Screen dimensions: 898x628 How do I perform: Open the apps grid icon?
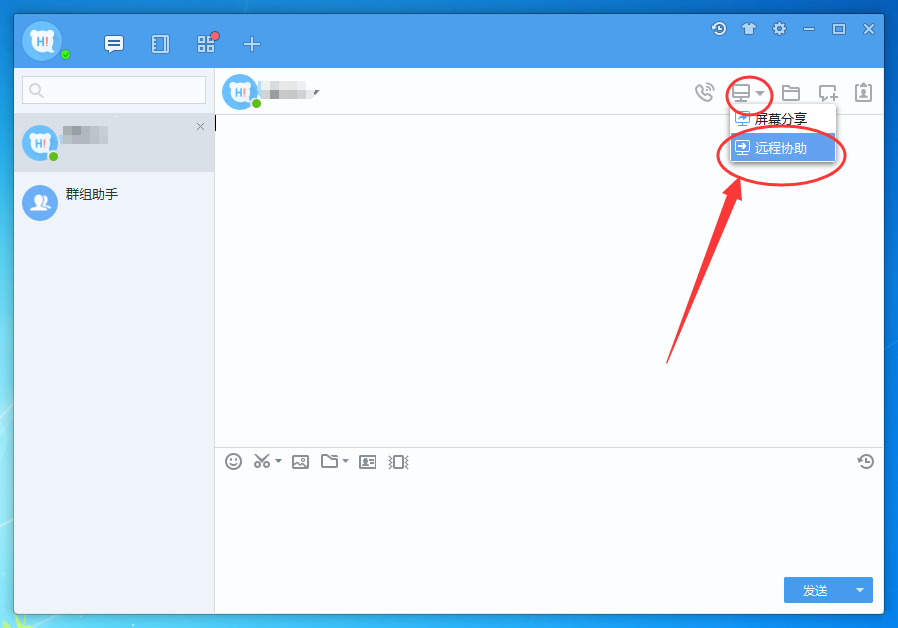point(206,44)
